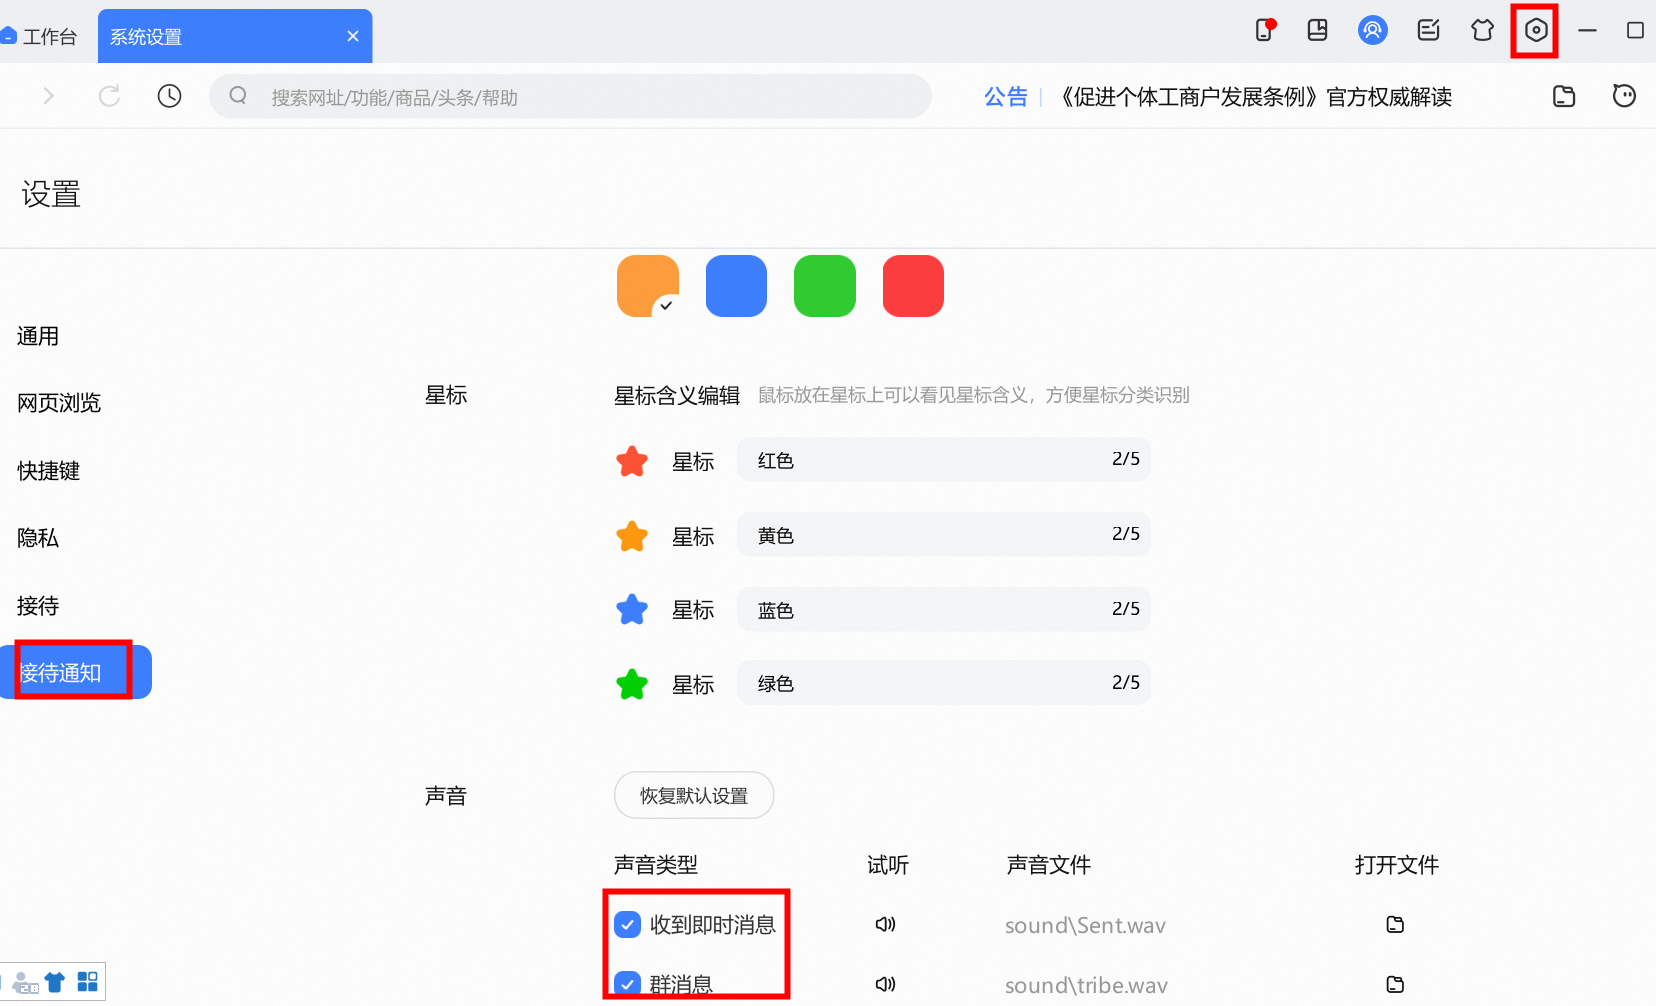Play test sound for 收到即时消息
This screenshot has width=1656, height=1006.
coord(885,924)
